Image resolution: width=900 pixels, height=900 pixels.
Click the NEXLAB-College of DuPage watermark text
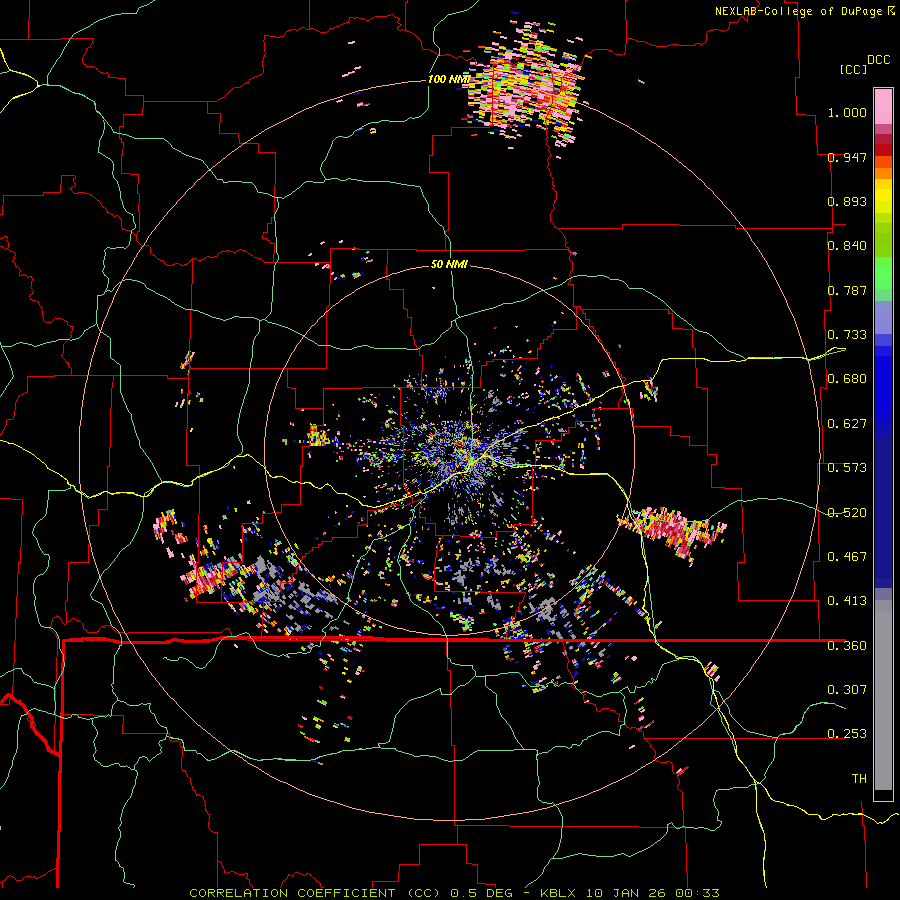click(x=804, y=11)
